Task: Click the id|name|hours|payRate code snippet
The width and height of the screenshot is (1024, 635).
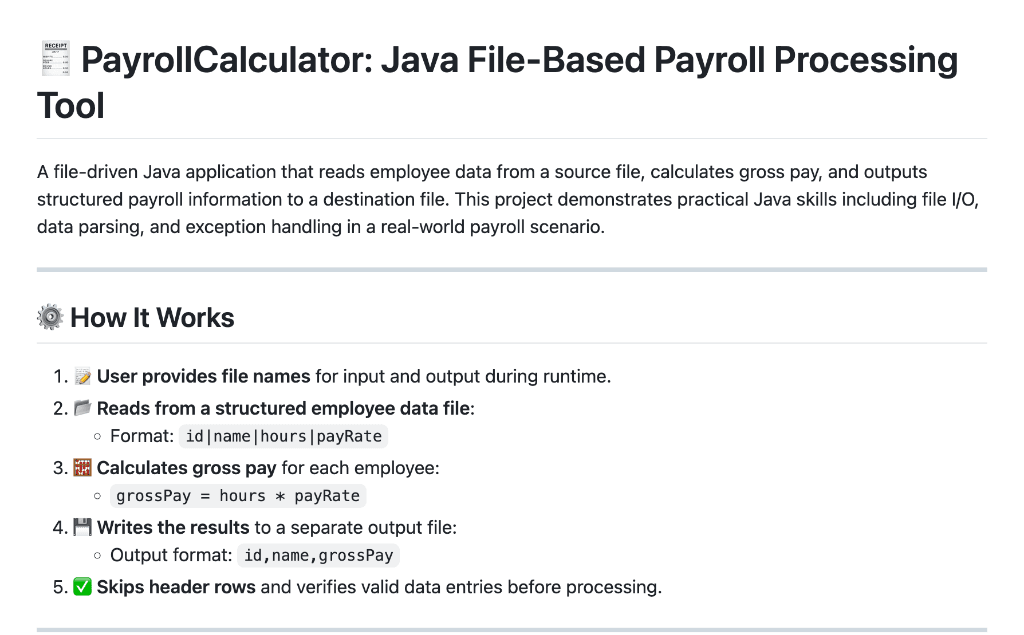Action: click(x=285, y=437)
